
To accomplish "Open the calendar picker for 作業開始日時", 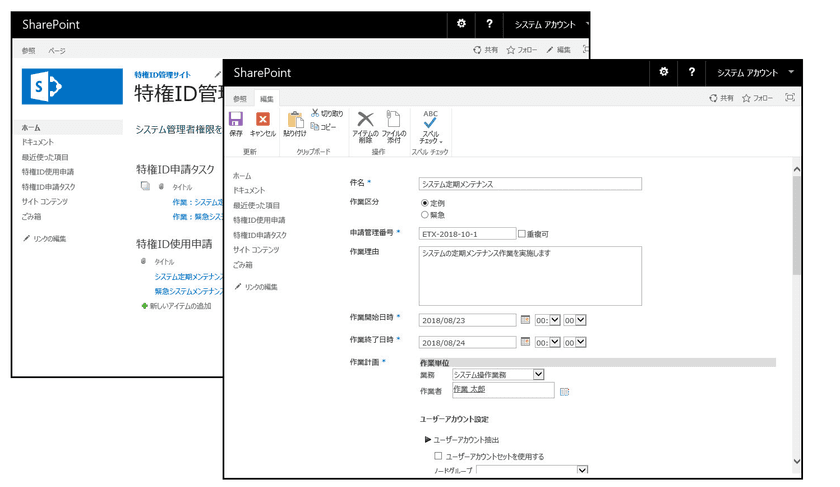I will coord(526,319).
